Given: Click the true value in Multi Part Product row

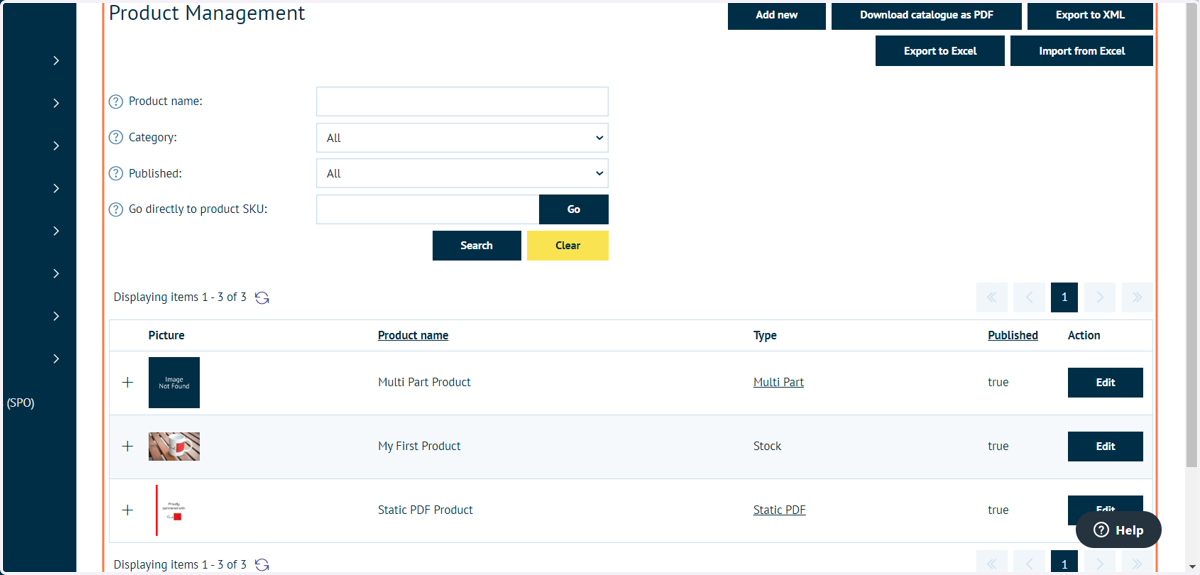Looking at the screenshot, I should 998,382.
